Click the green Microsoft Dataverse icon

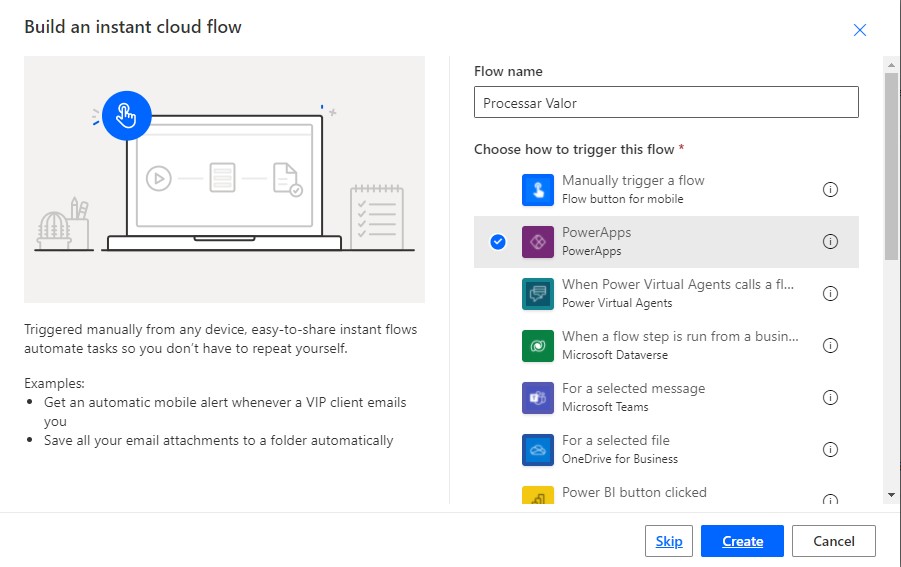(x=538, y=346)
